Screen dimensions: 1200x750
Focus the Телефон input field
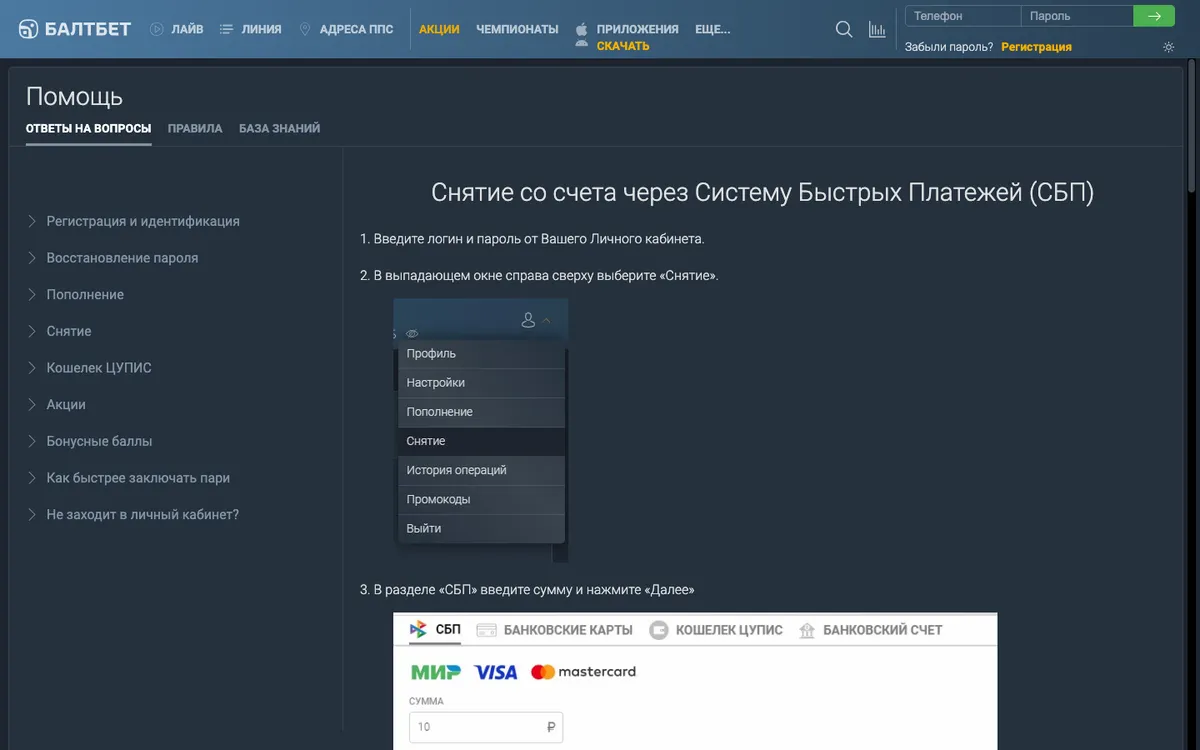coord(963,16)
